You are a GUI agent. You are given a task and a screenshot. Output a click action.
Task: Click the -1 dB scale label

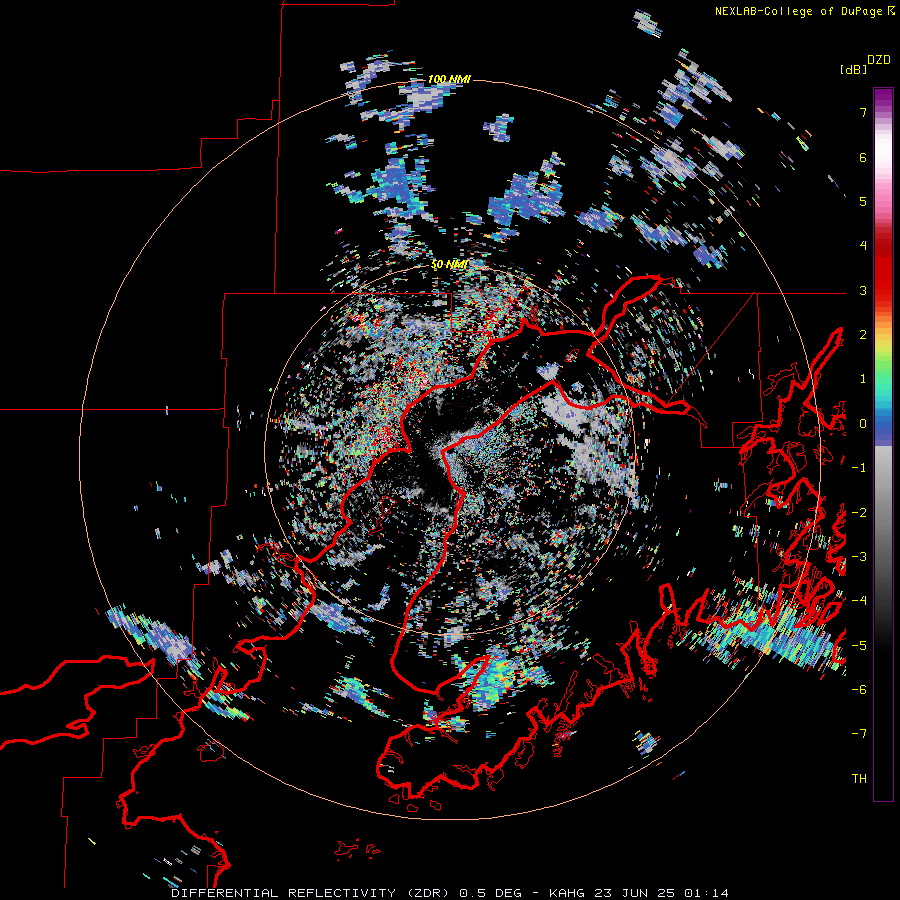859,468
